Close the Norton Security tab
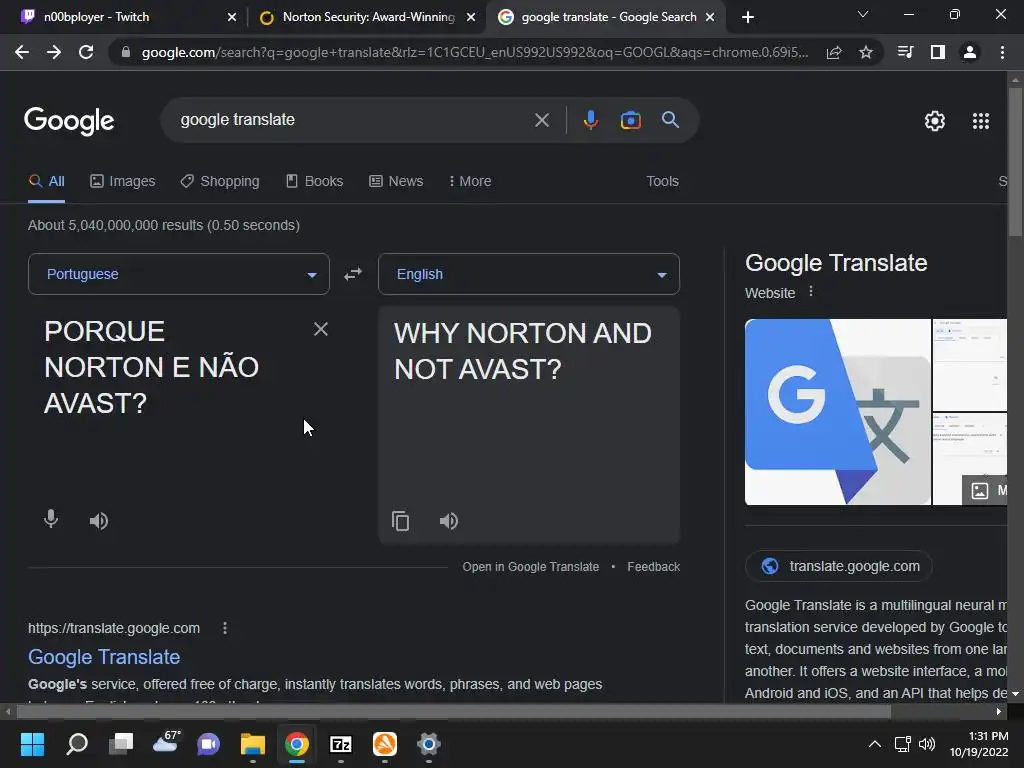 (471, 18)
